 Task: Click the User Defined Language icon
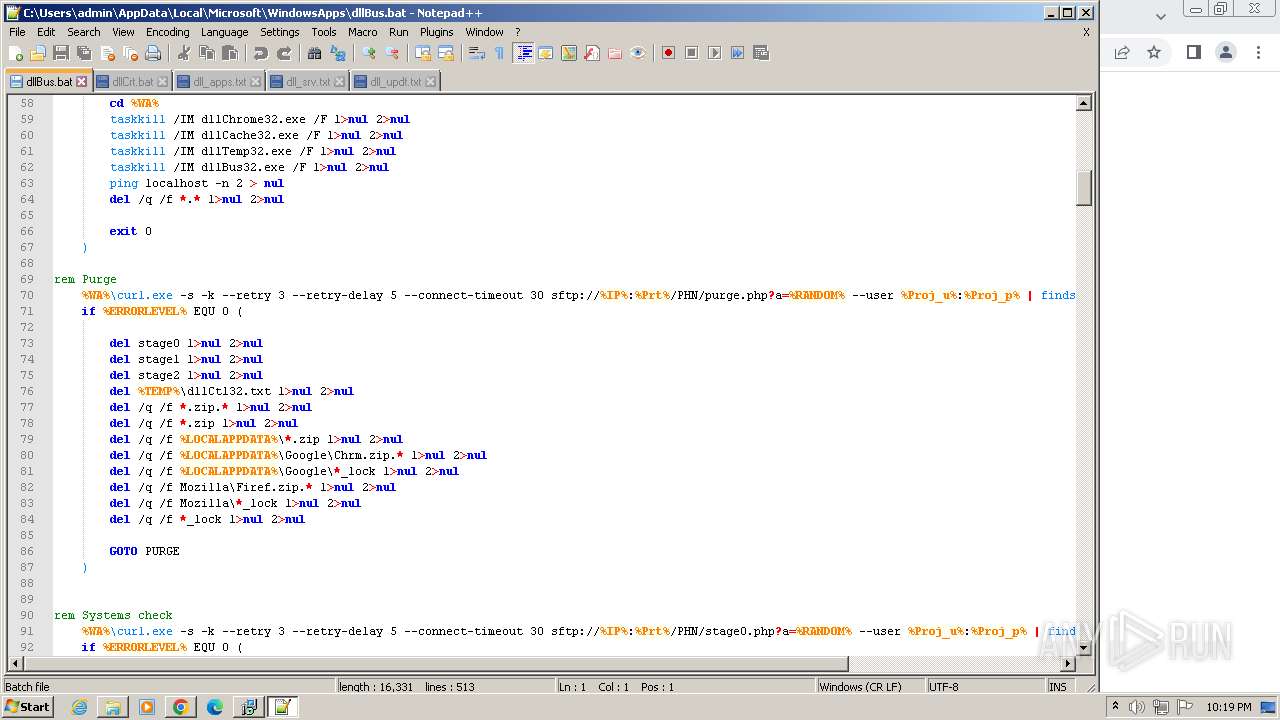coord(546,53)
